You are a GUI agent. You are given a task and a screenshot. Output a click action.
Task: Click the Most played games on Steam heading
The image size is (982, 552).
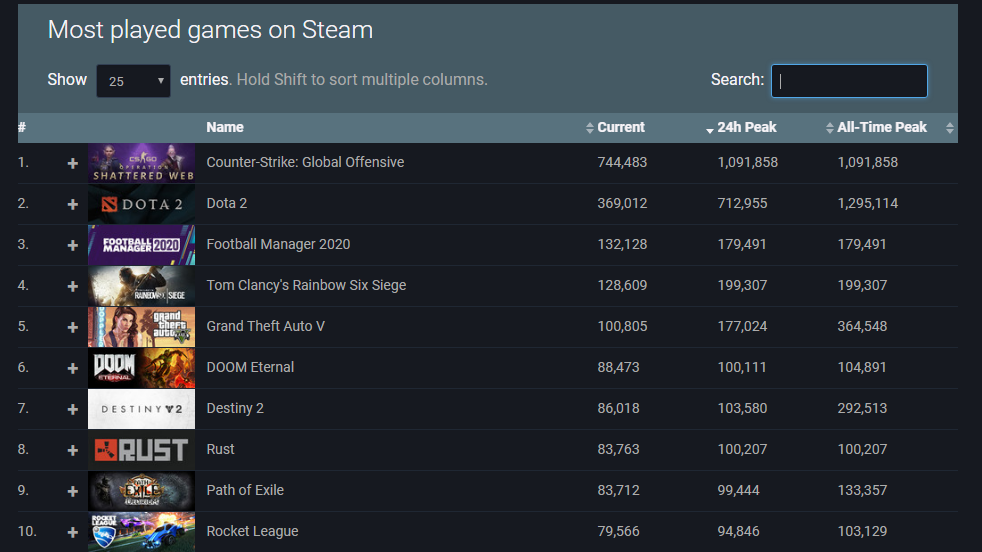point(210,29)
